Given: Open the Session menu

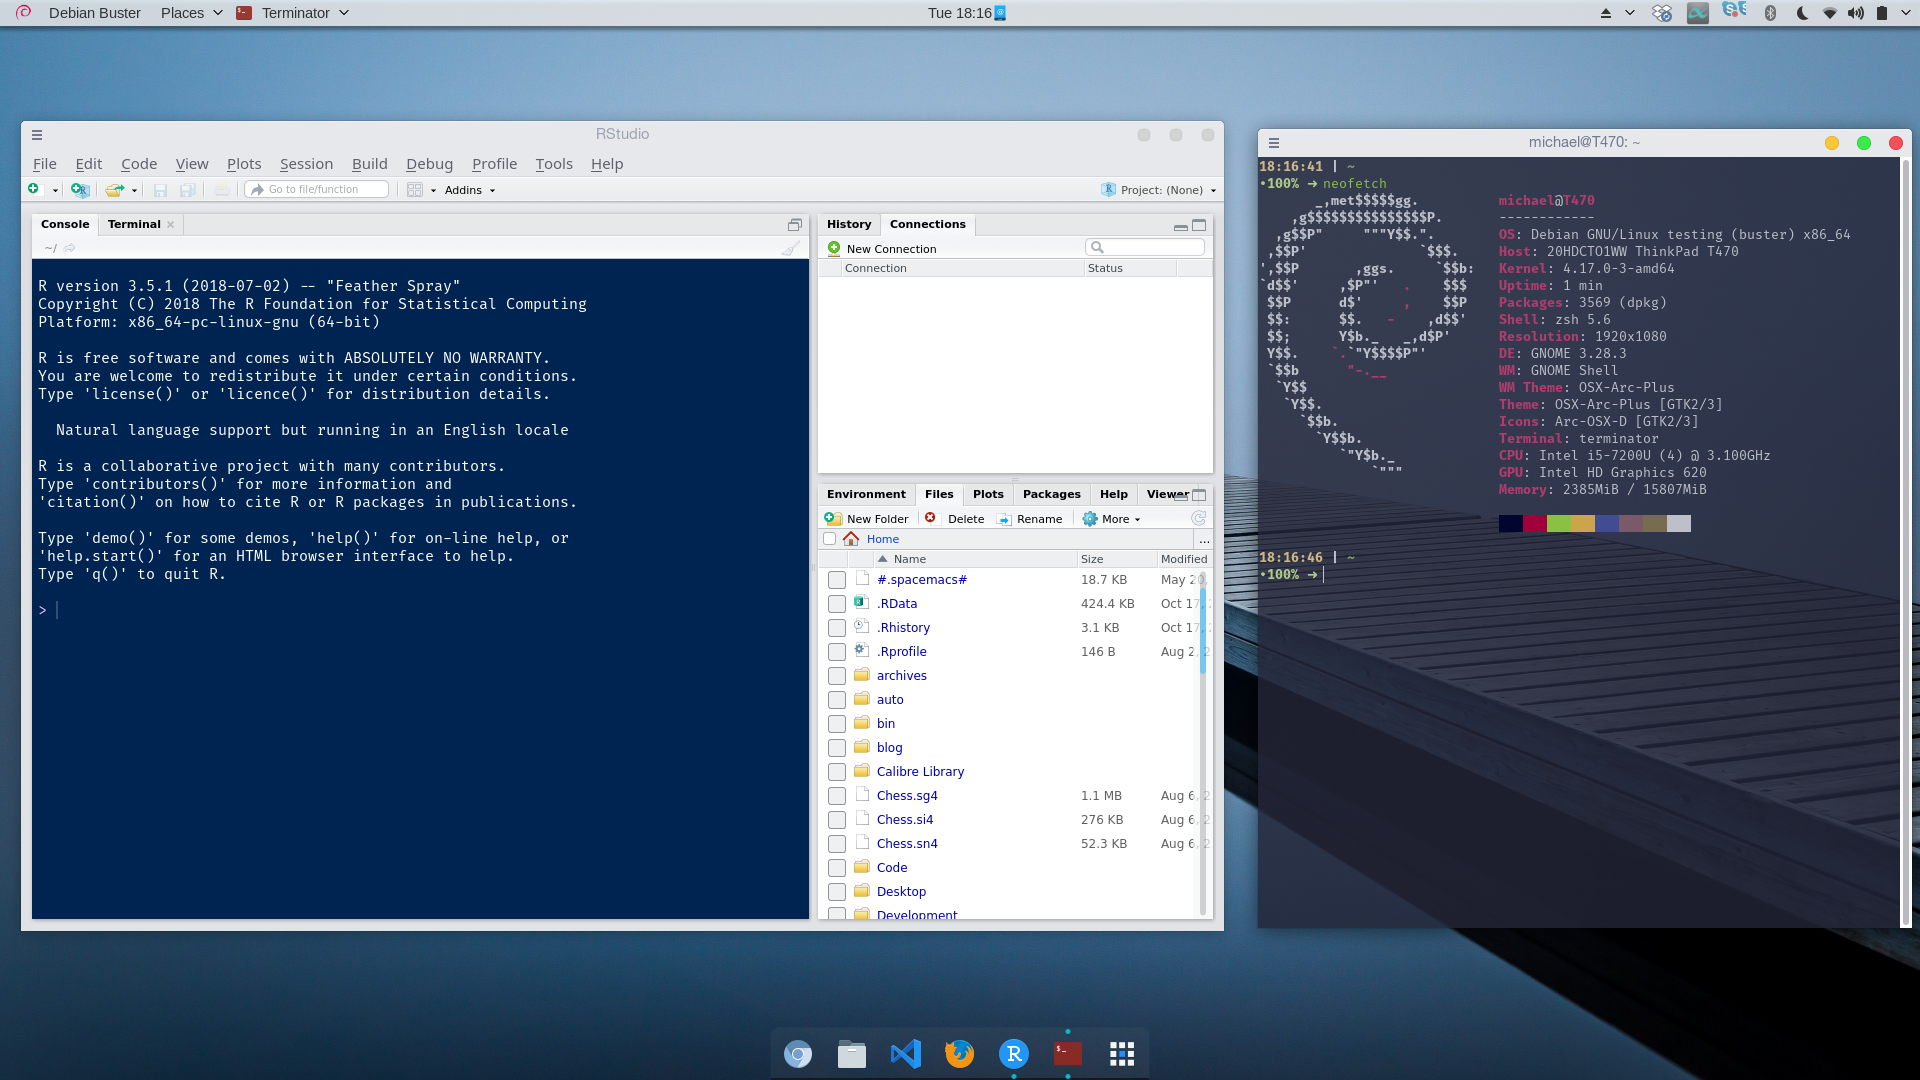Looking at the screenshot, I should [306, 164].
